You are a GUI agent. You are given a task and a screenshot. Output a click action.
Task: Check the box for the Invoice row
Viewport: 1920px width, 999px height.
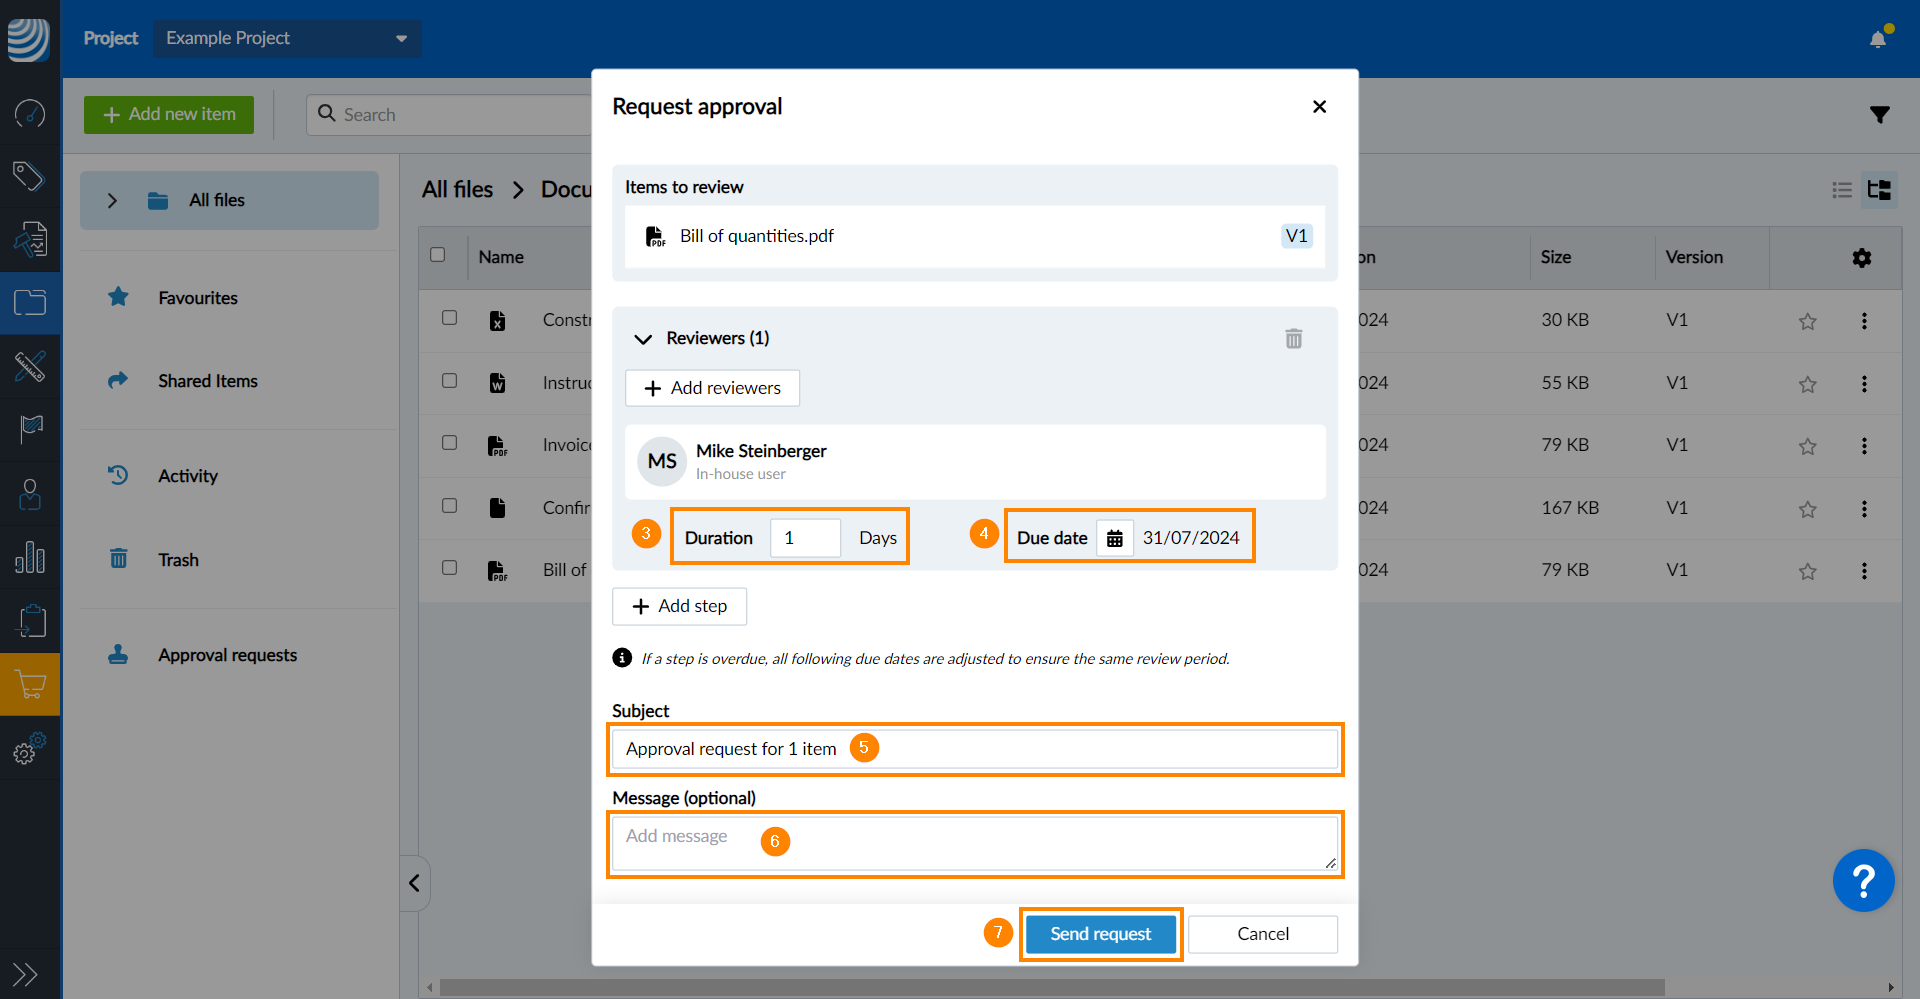[450, 443]
